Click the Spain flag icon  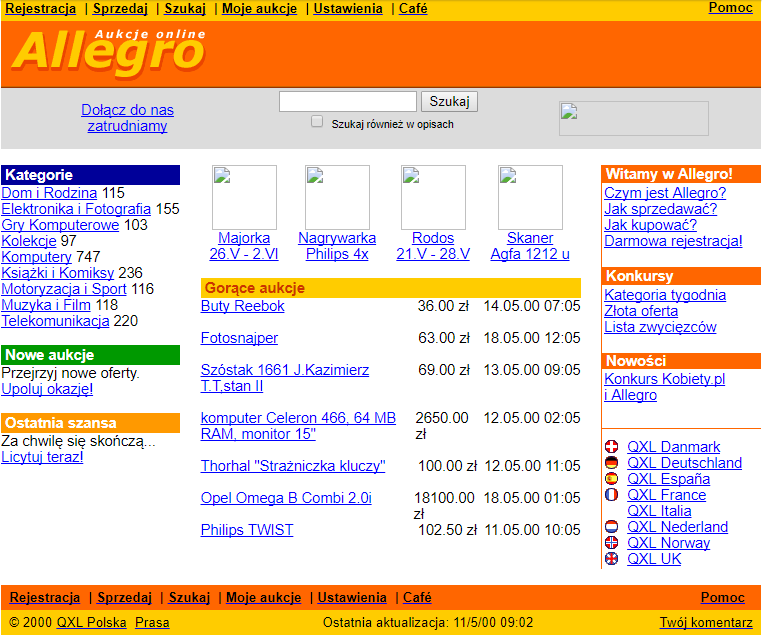(611, 479)
